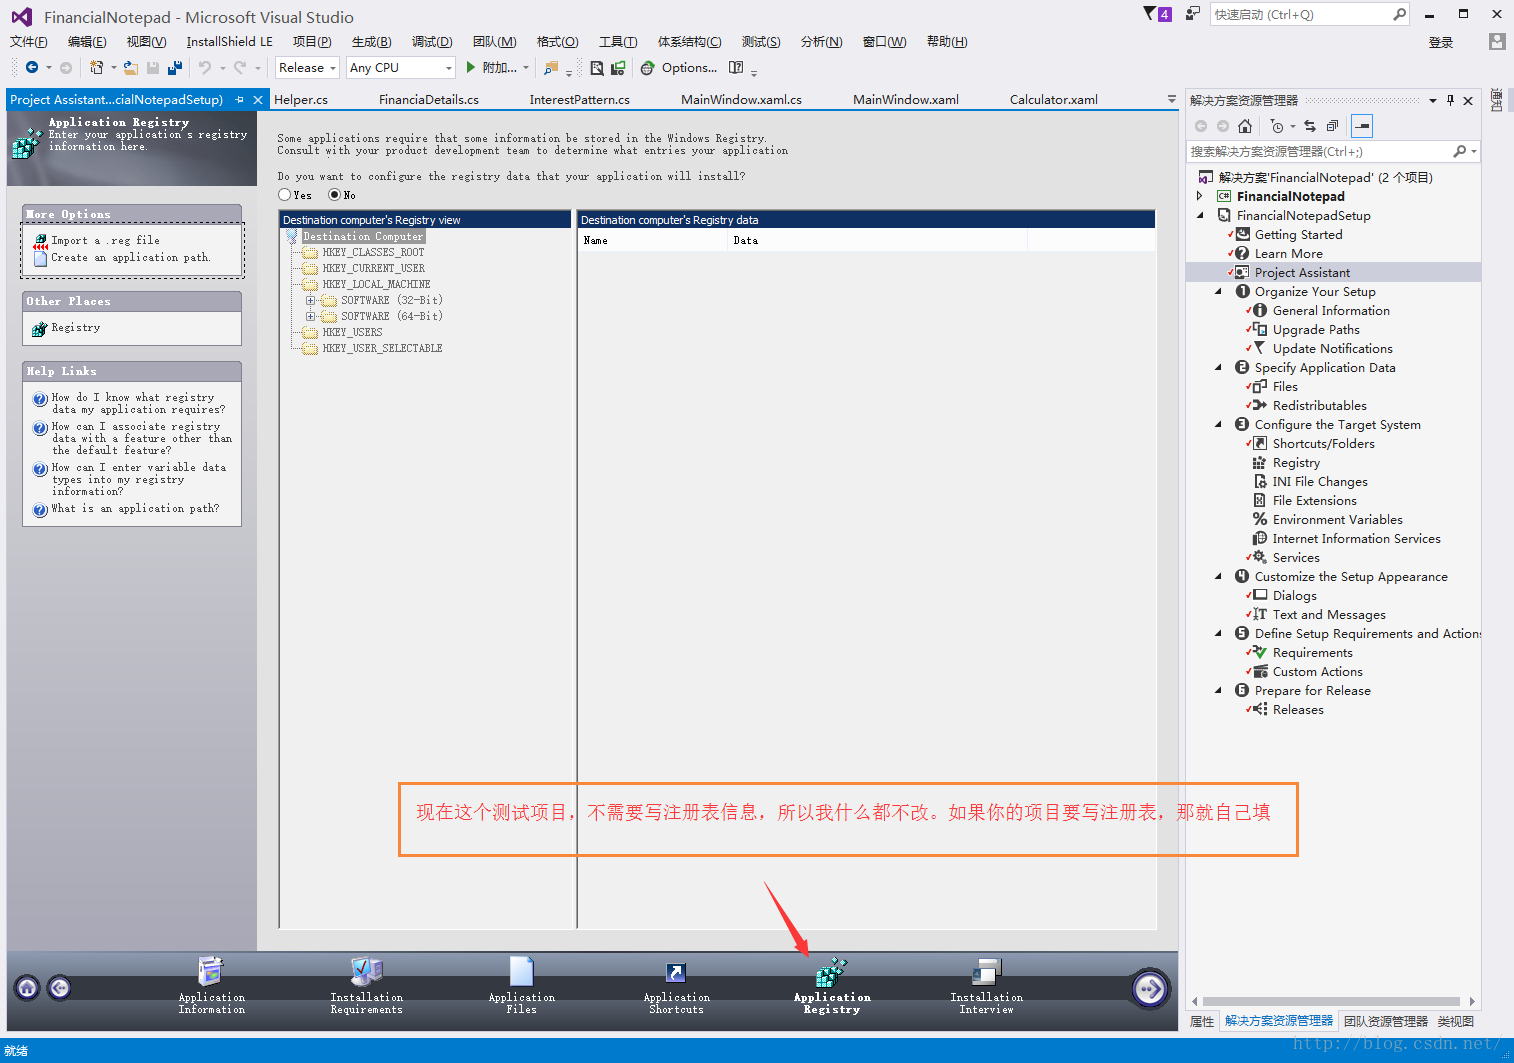1514x1063 pixels.
Task: Switch to the MainWindow.xaml.cs tab
Action: 741,99
